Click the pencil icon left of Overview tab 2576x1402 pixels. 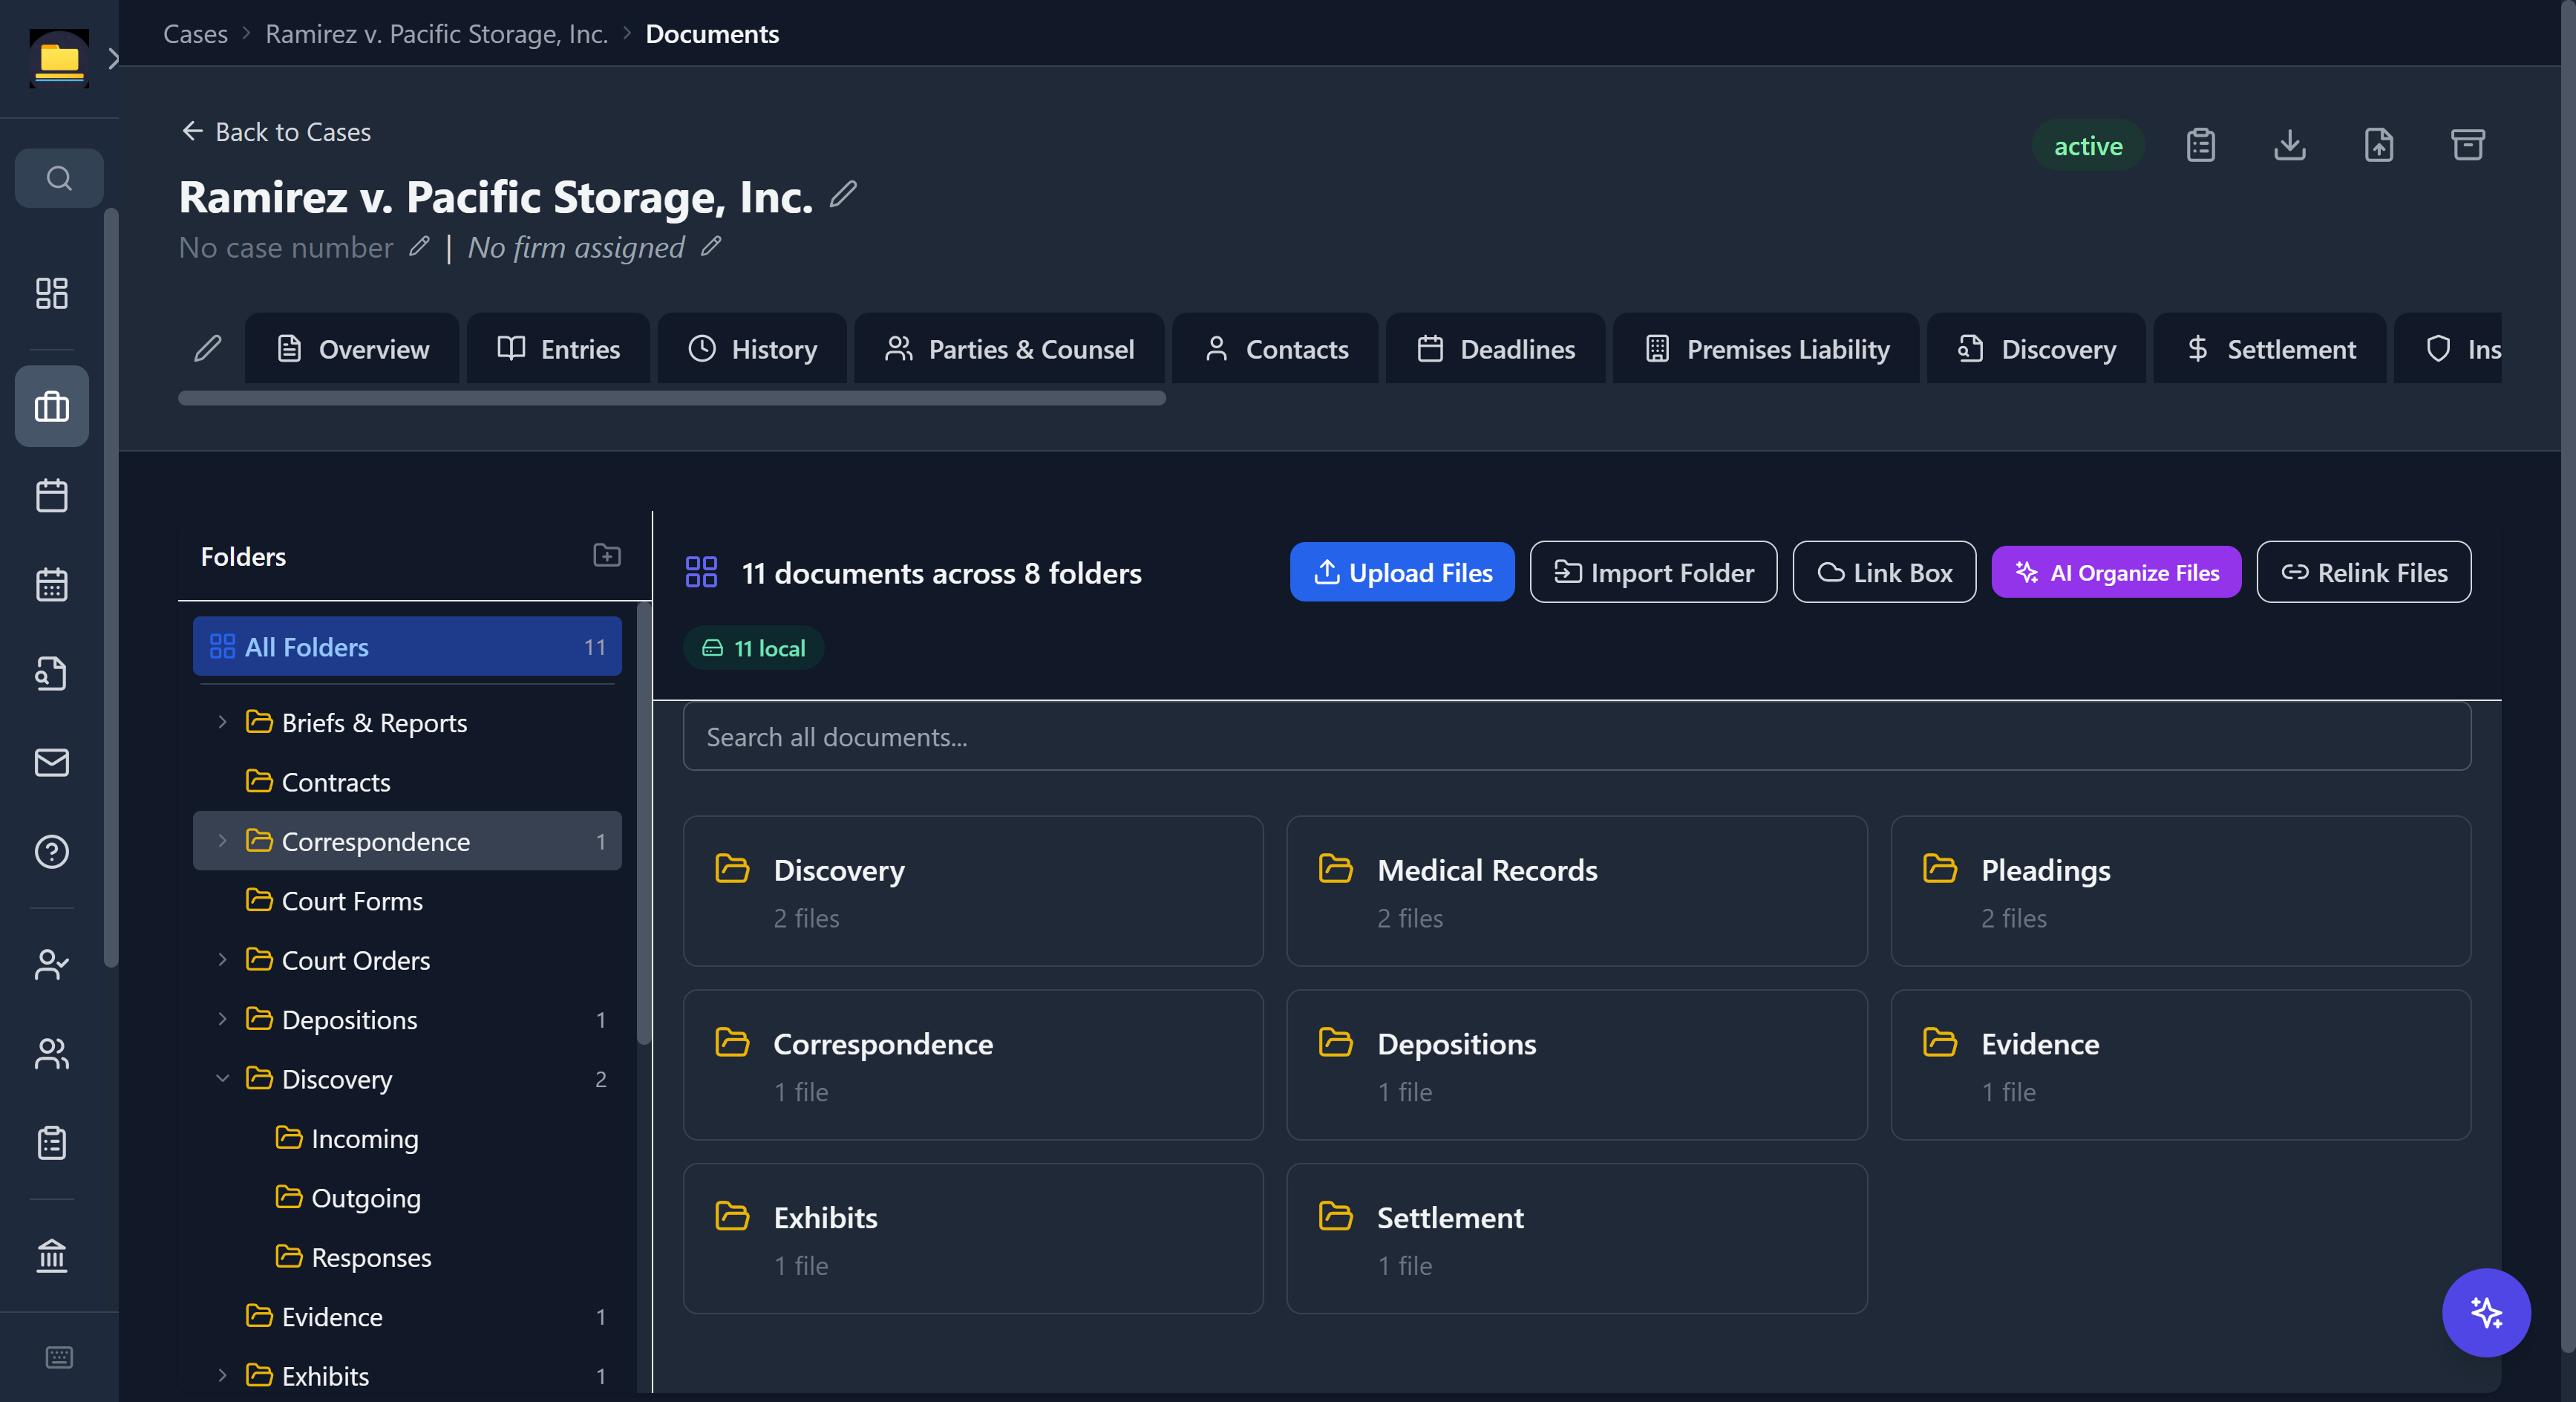pyautogui.click(x=208, y=348)
